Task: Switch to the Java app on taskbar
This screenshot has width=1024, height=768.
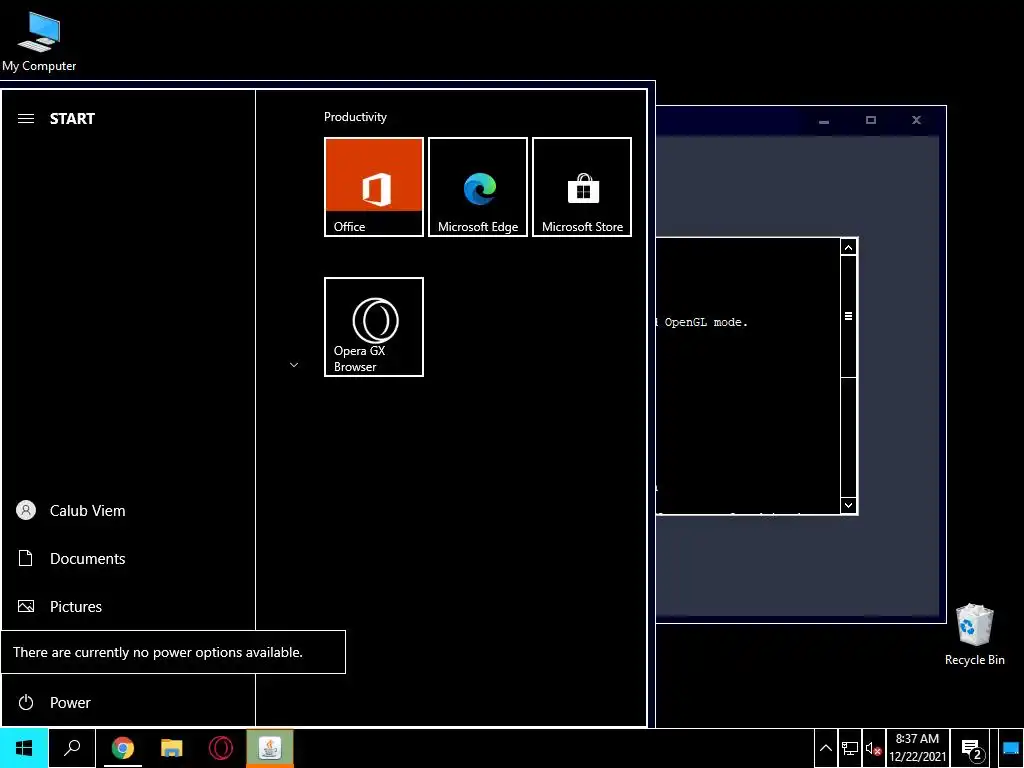Action: click(x=270, y=748)
